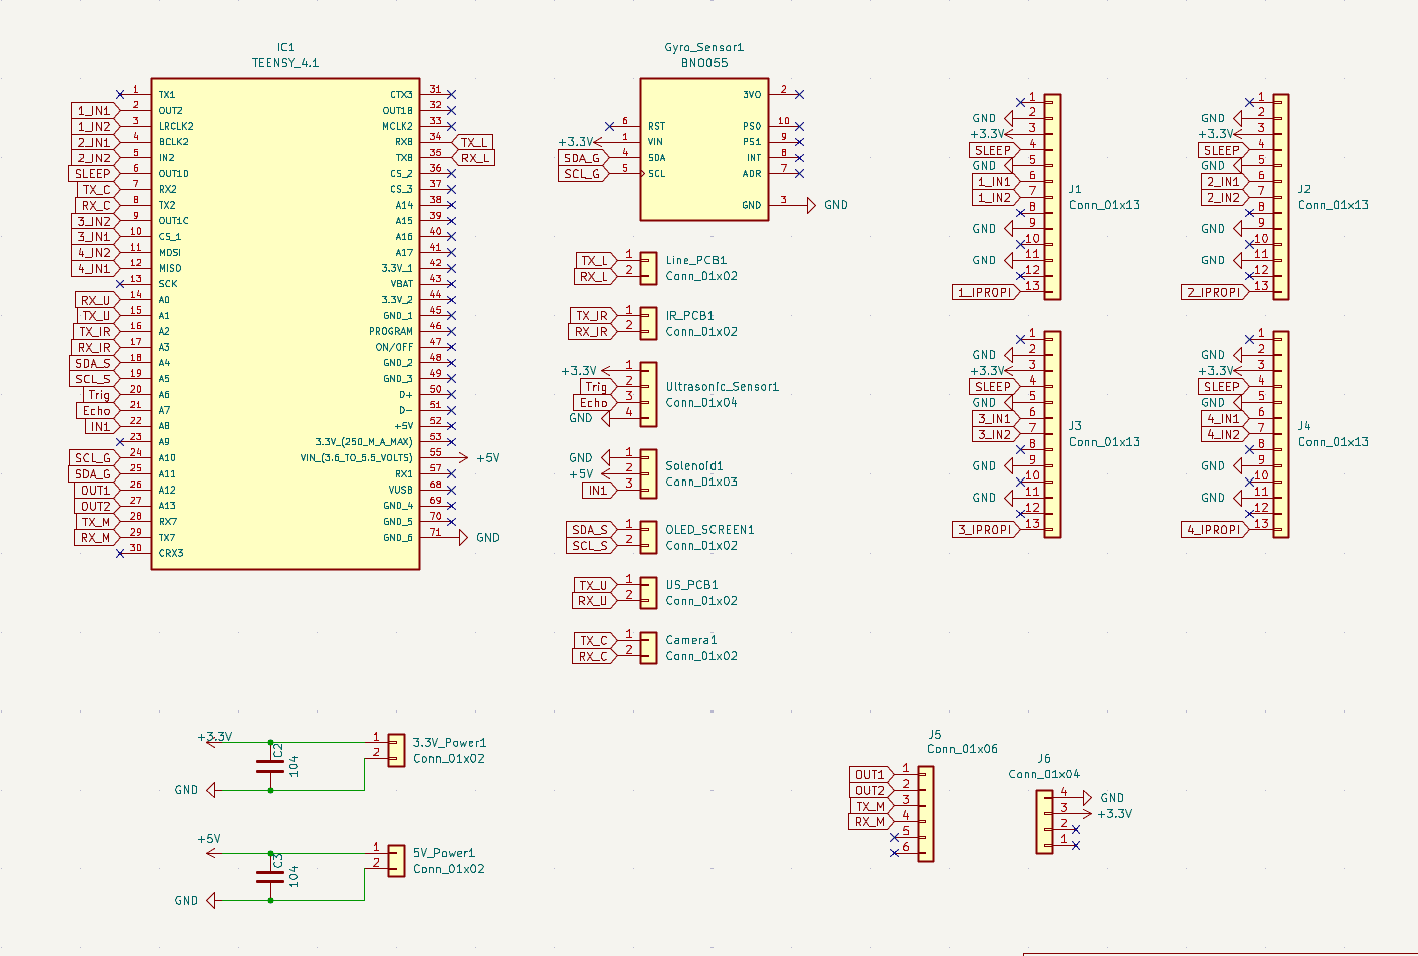
Task: Click the PROGRAM pin name on IC1
Action: point(391,331)
